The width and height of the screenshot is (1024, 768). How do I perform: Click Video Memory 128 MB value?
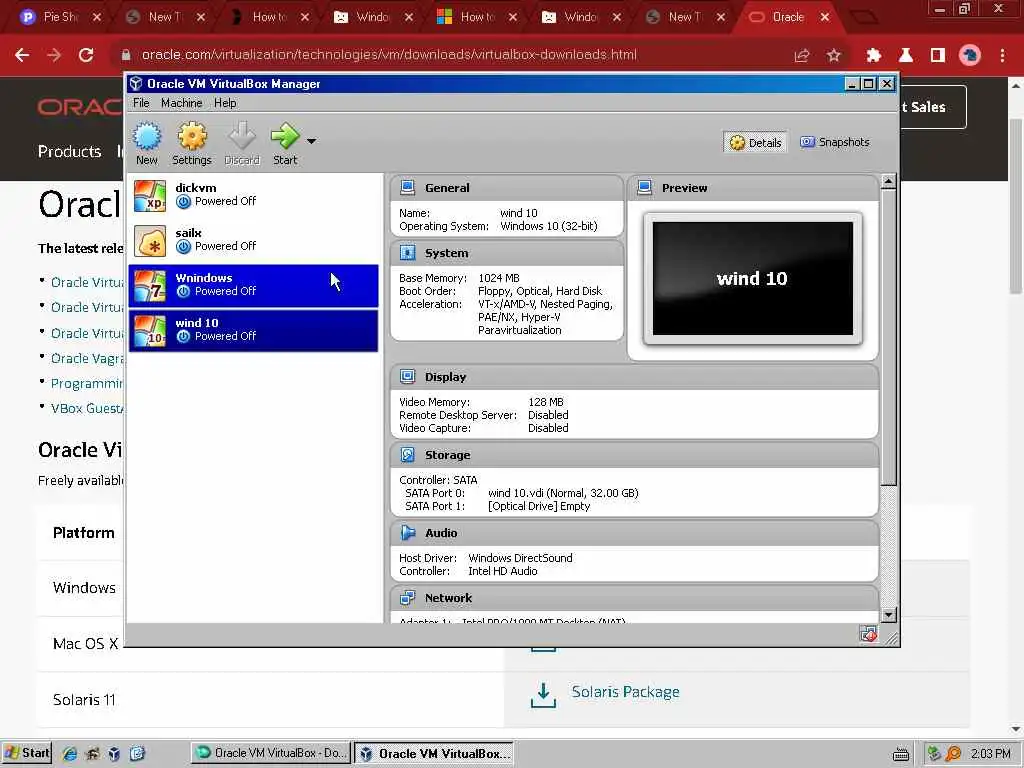(546, 402)
